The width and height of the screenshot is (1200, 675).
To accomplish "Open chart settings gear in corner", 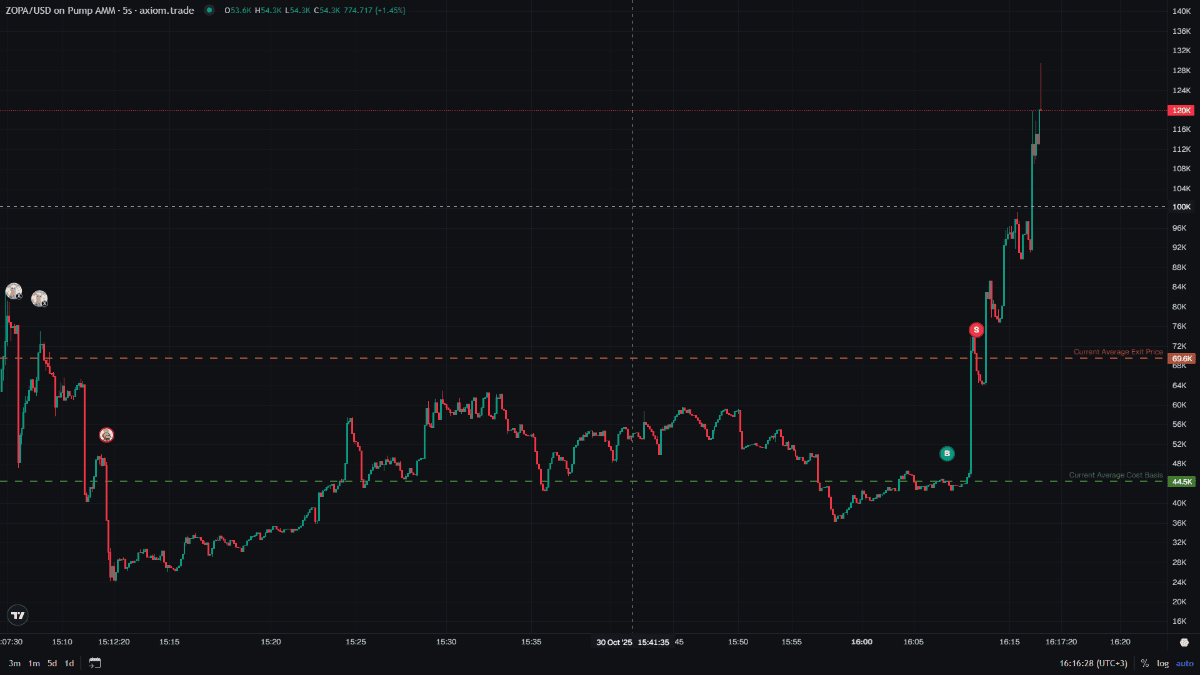I will 1184,643.
